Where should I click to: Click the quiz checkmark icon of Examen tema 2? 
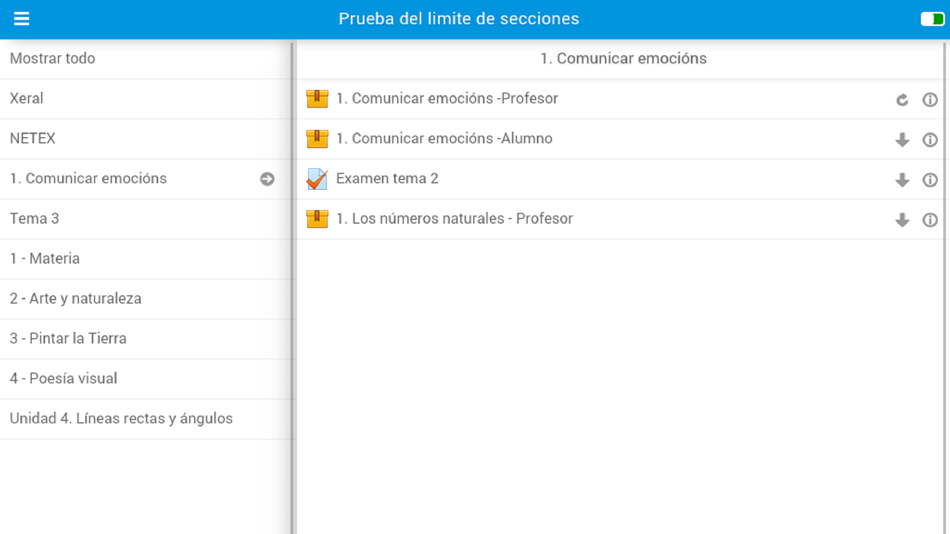(317, 179)
